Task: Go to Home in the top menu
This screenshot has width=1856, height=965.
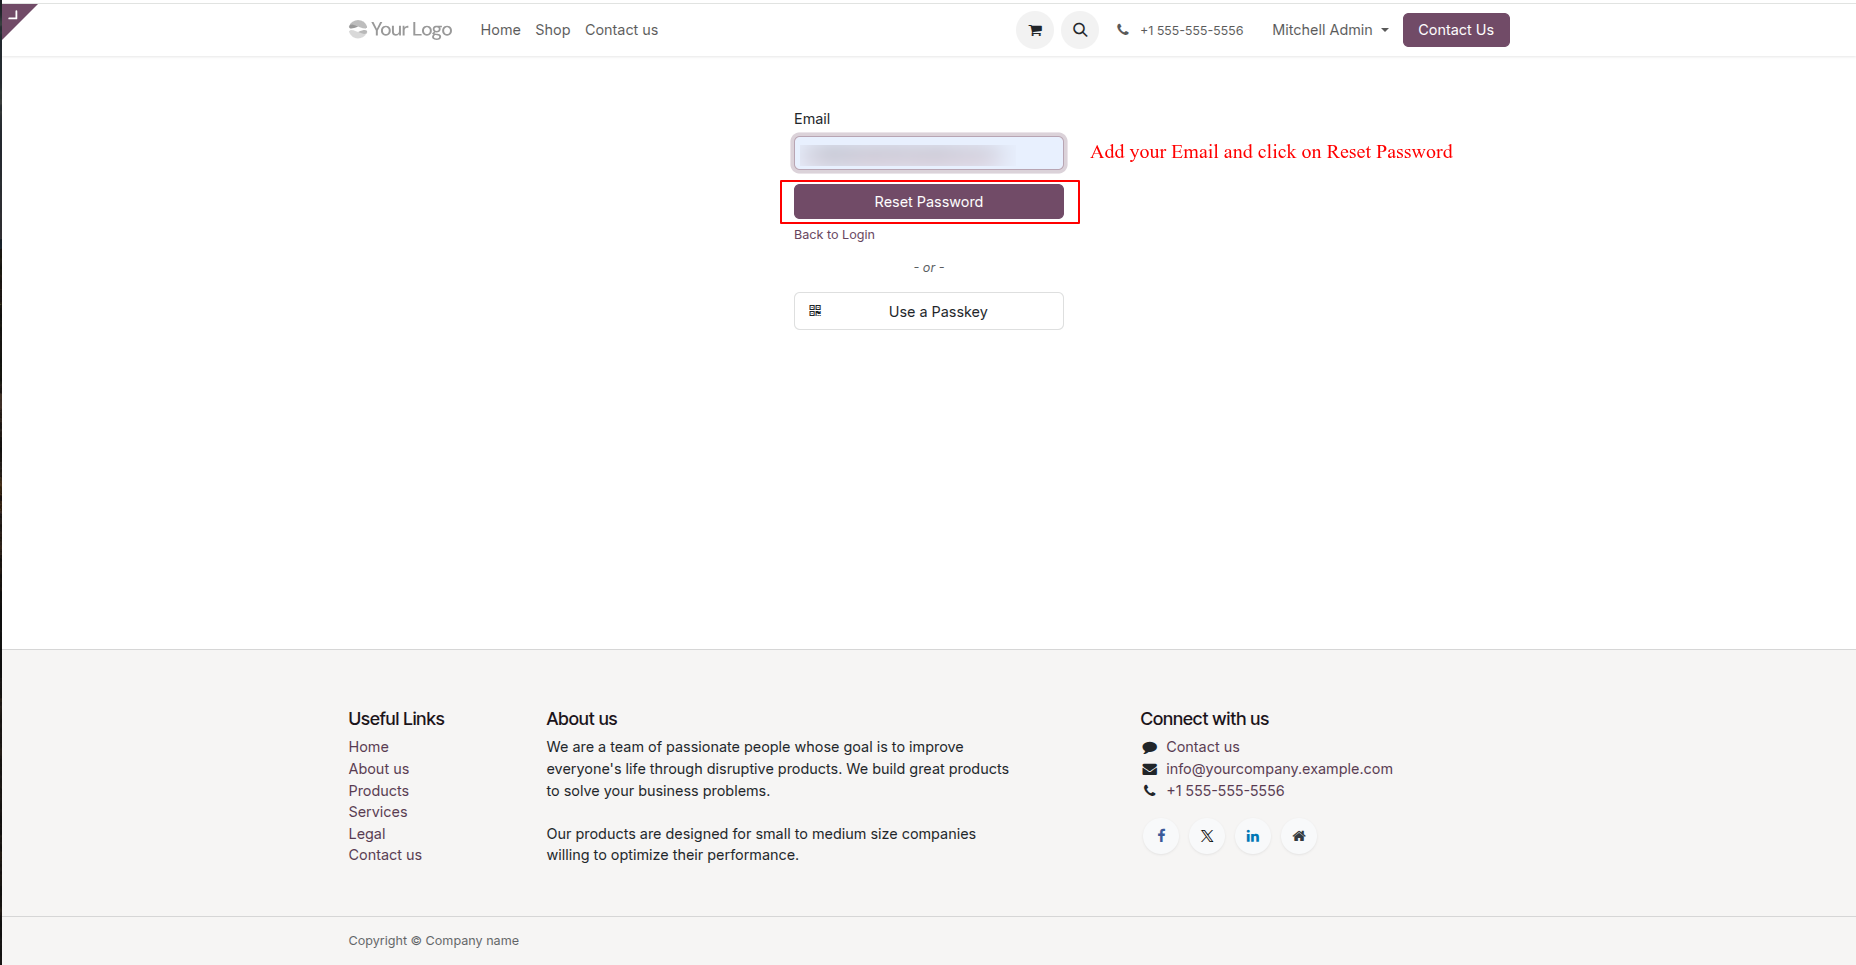Action: 500,30
